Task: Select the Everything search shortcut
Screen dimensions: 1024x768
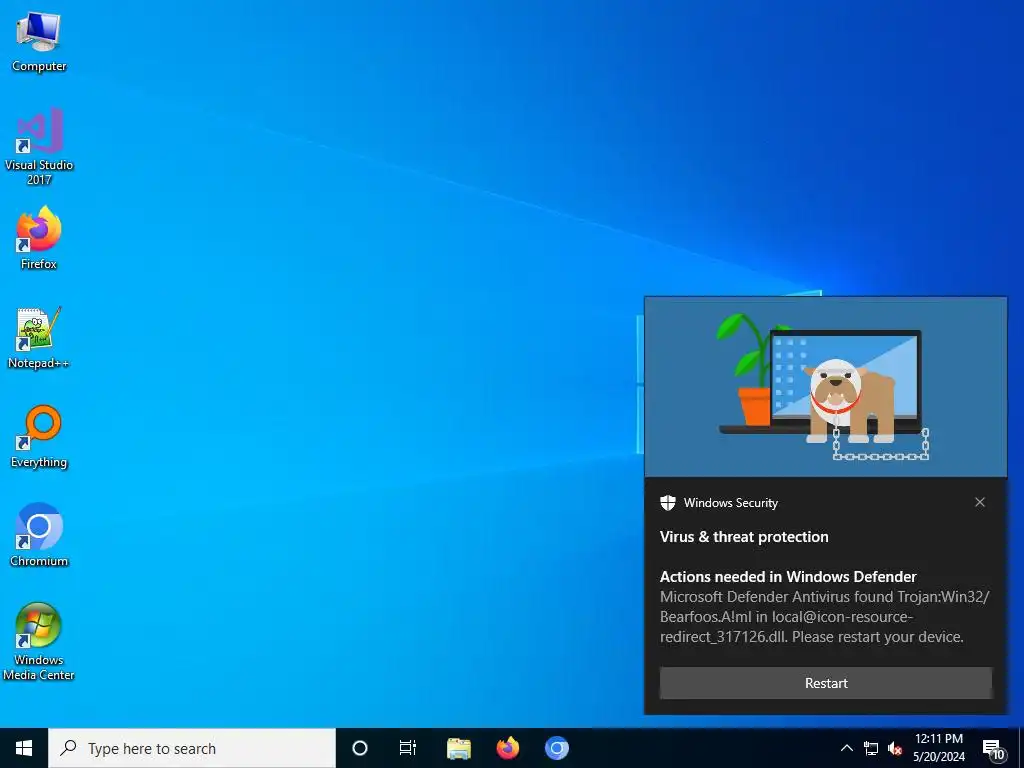Action: [39, 436]
